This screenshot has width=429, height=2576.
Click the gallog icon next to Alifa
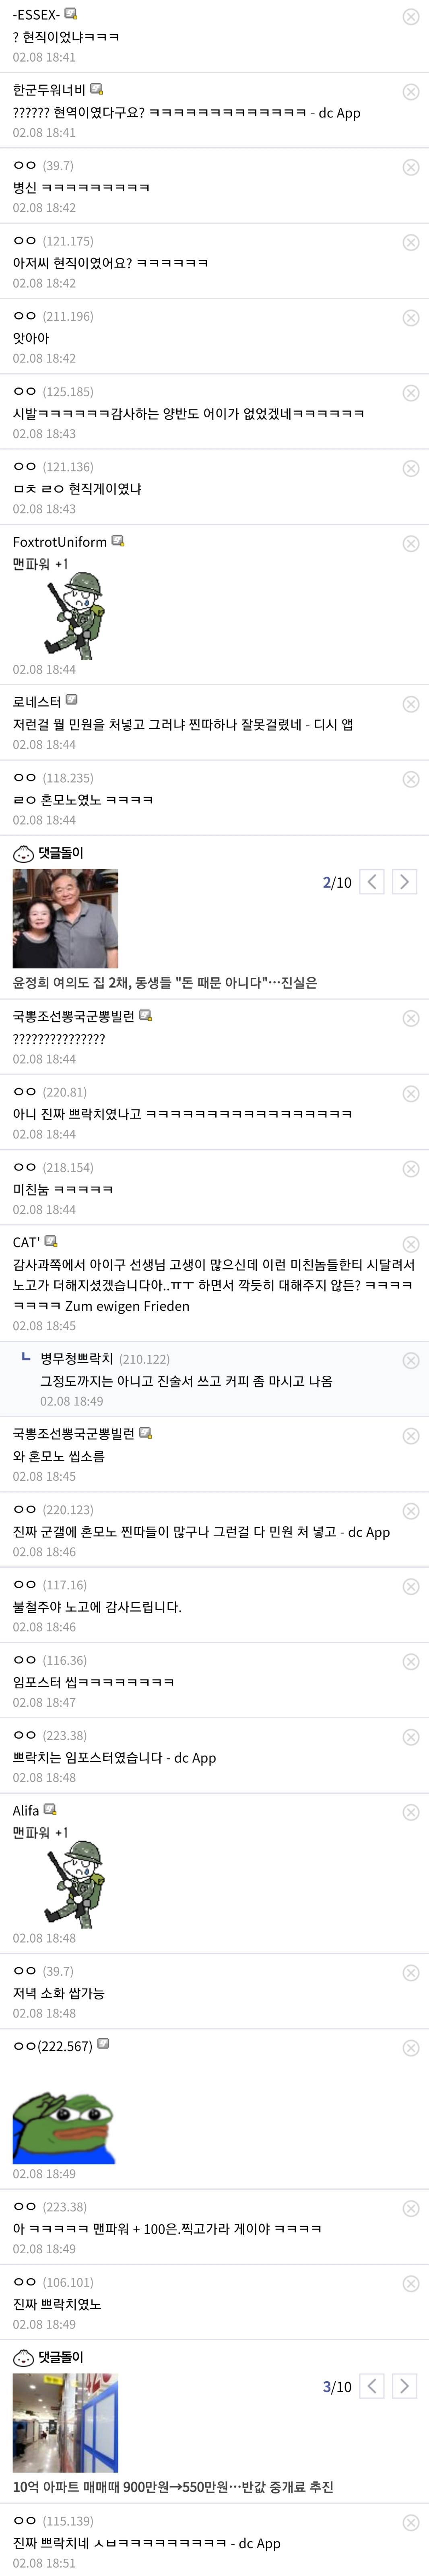[50, 1810]
